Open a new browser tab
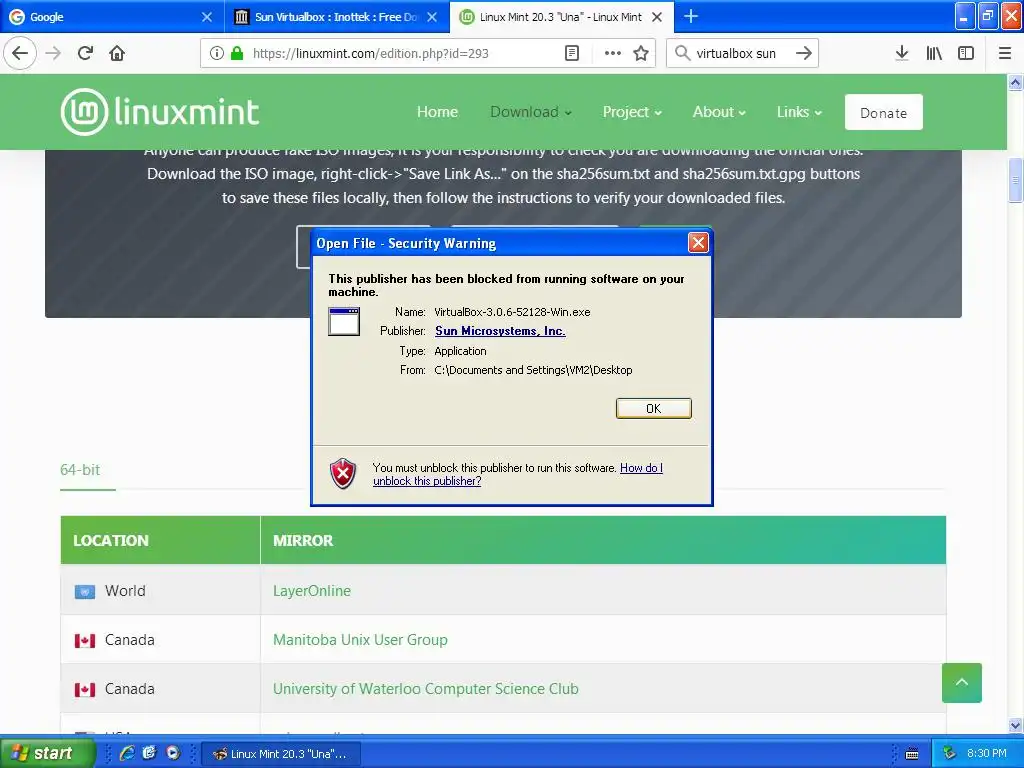Viewport: 1024px width, 768px height. pyautogui.click(x=690, y=16)
